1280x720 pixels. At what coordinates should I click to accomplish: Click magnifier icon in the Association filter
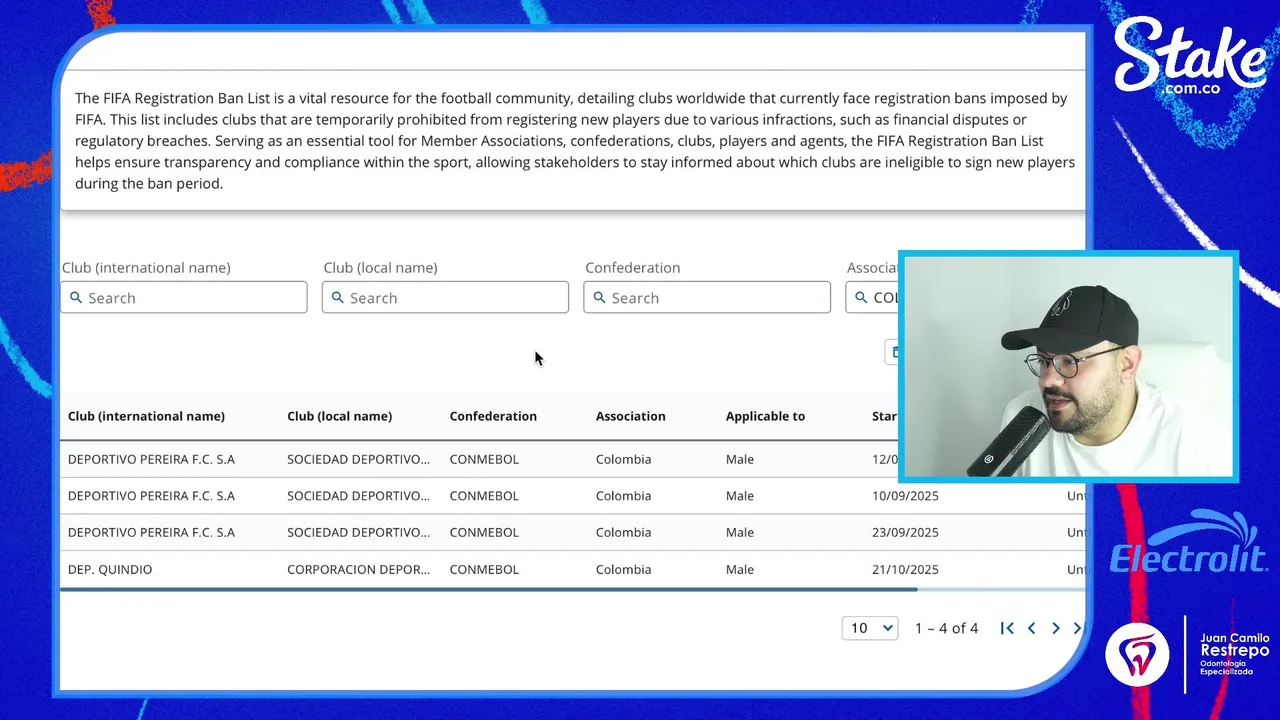[861, 298]
